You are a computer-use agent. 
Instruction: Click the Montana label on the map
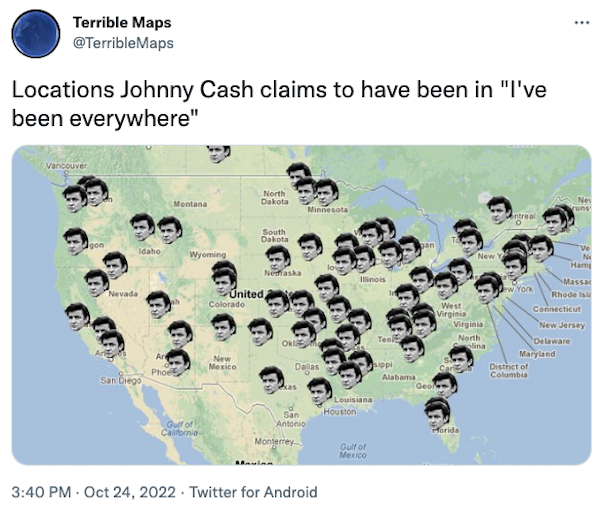click(x=190, y=204)
